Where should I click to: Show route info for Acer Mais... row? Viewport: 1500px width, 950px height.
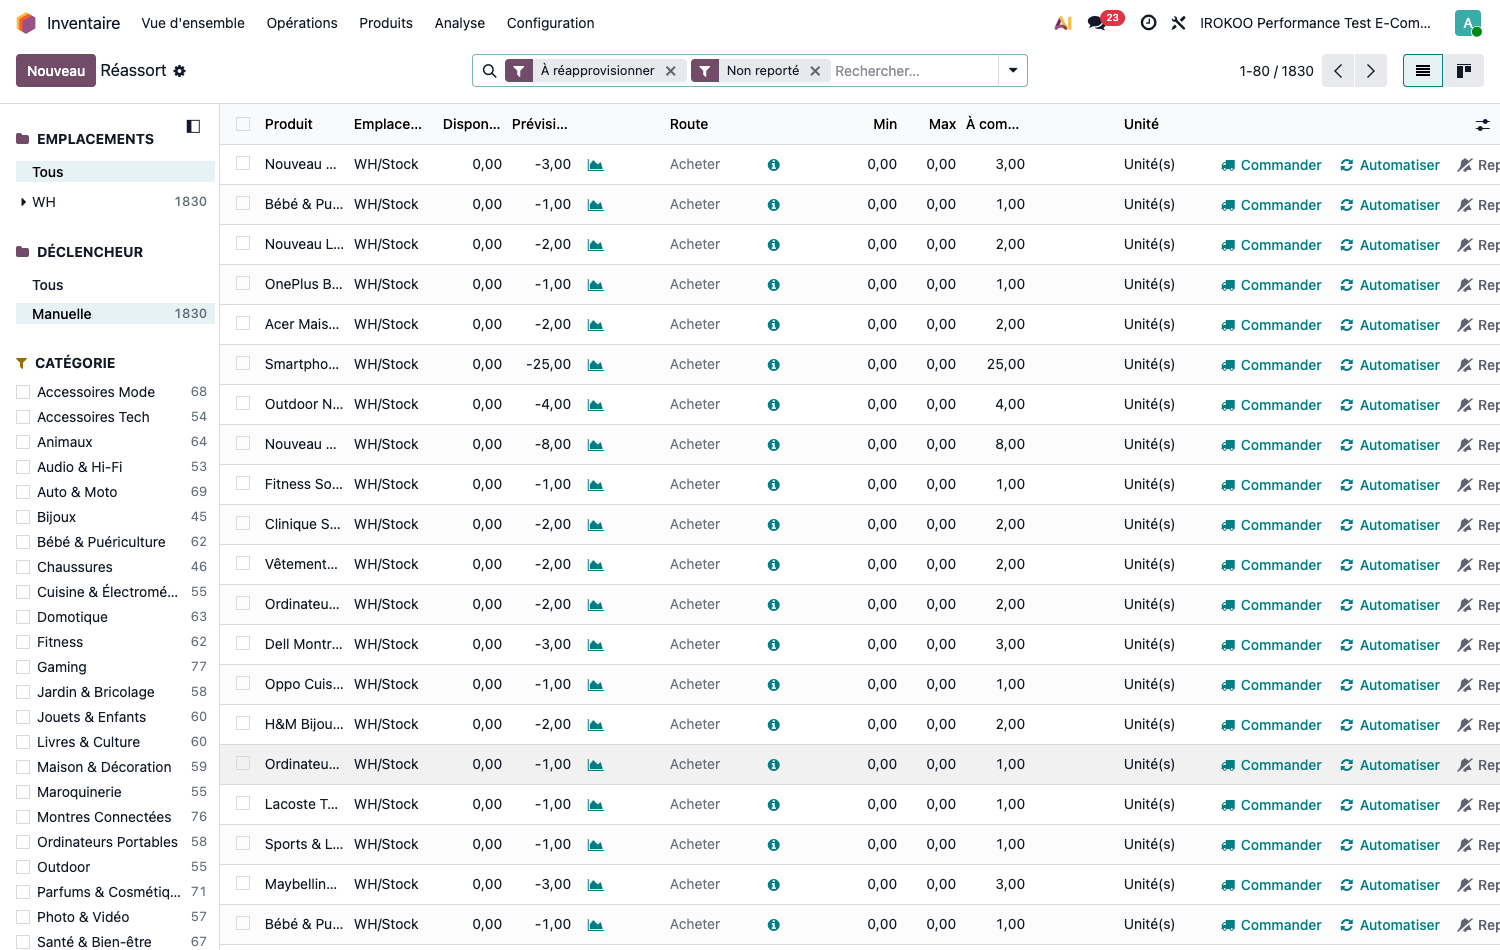click(x=774, y=325)
